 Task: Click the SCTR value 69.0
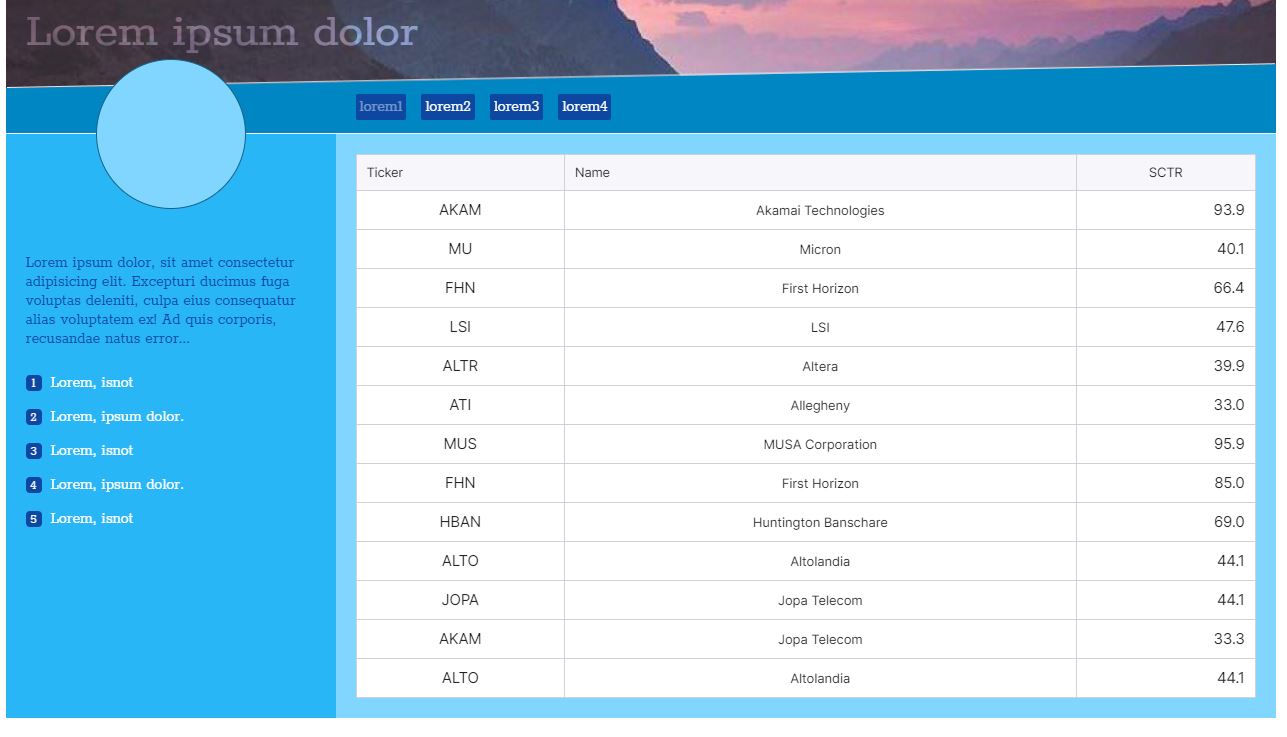(x=1166, y=522)
